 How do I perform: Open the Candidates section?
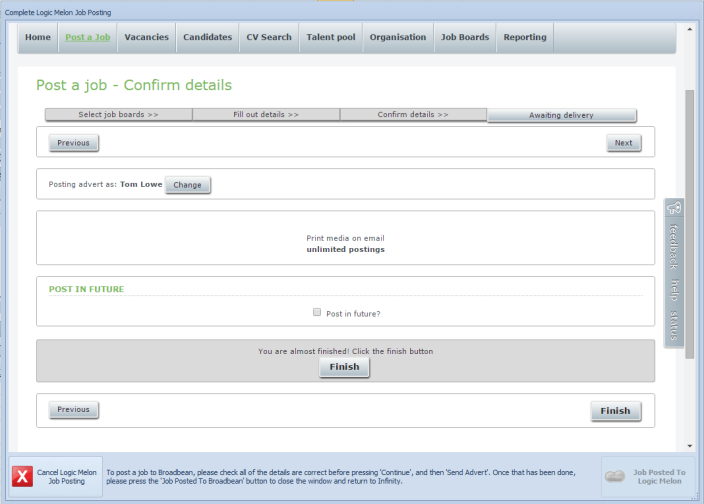207,37
